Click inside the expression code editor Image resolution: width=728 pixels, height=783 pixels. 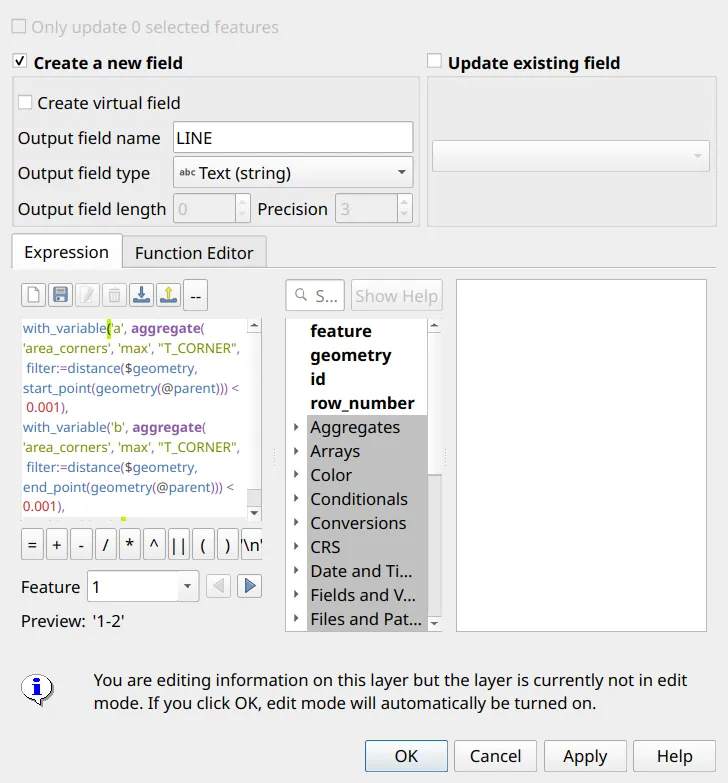click(135, 418)
